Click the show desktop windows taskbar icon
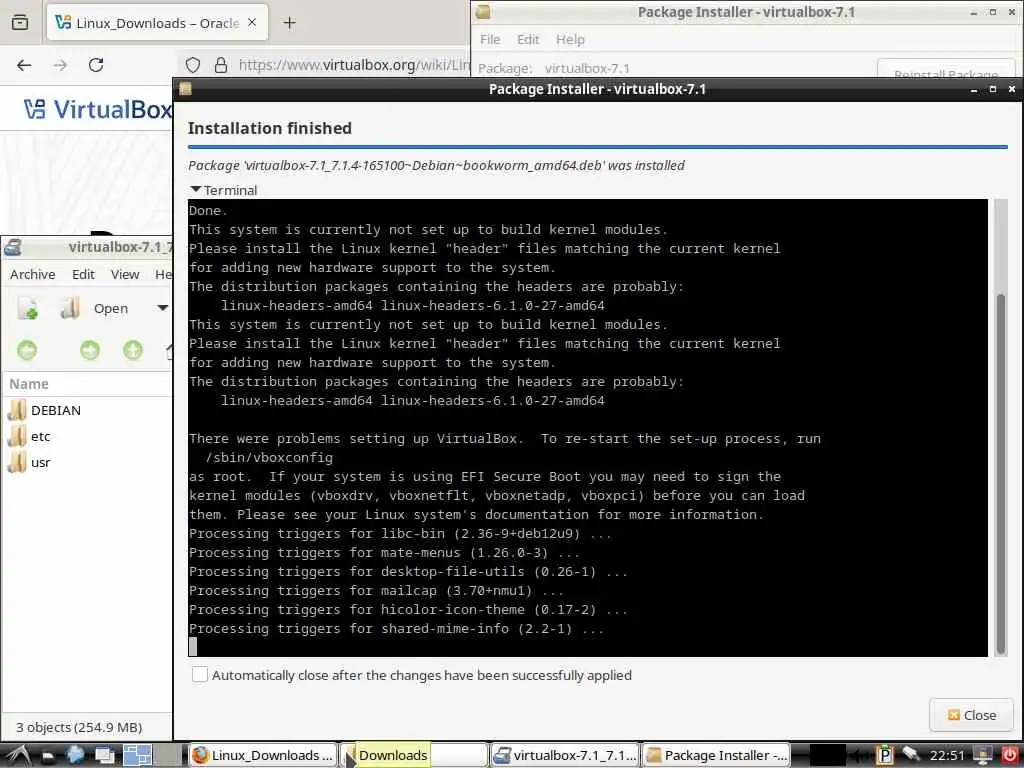This screenshot has width=1024, height=768. [x=104, y=756]
